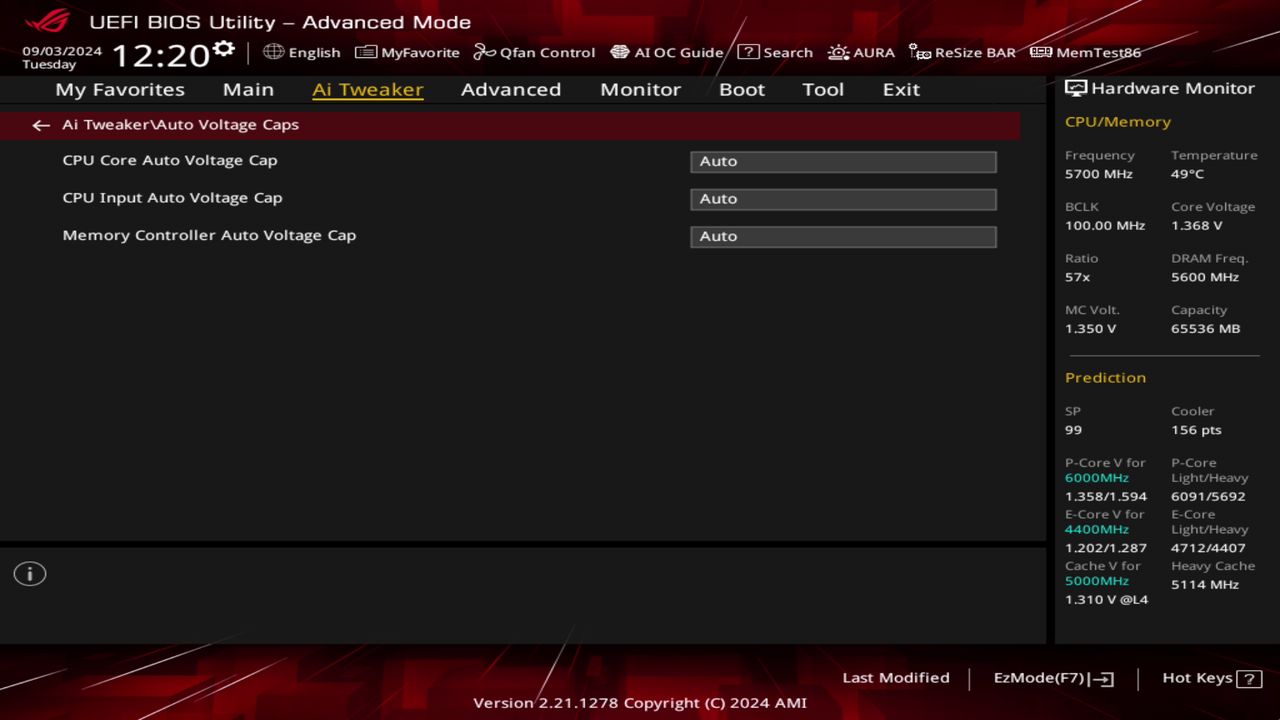Click the 12:20 clock time
This screenshot has height=720, width=1280.
coord(161,55)
